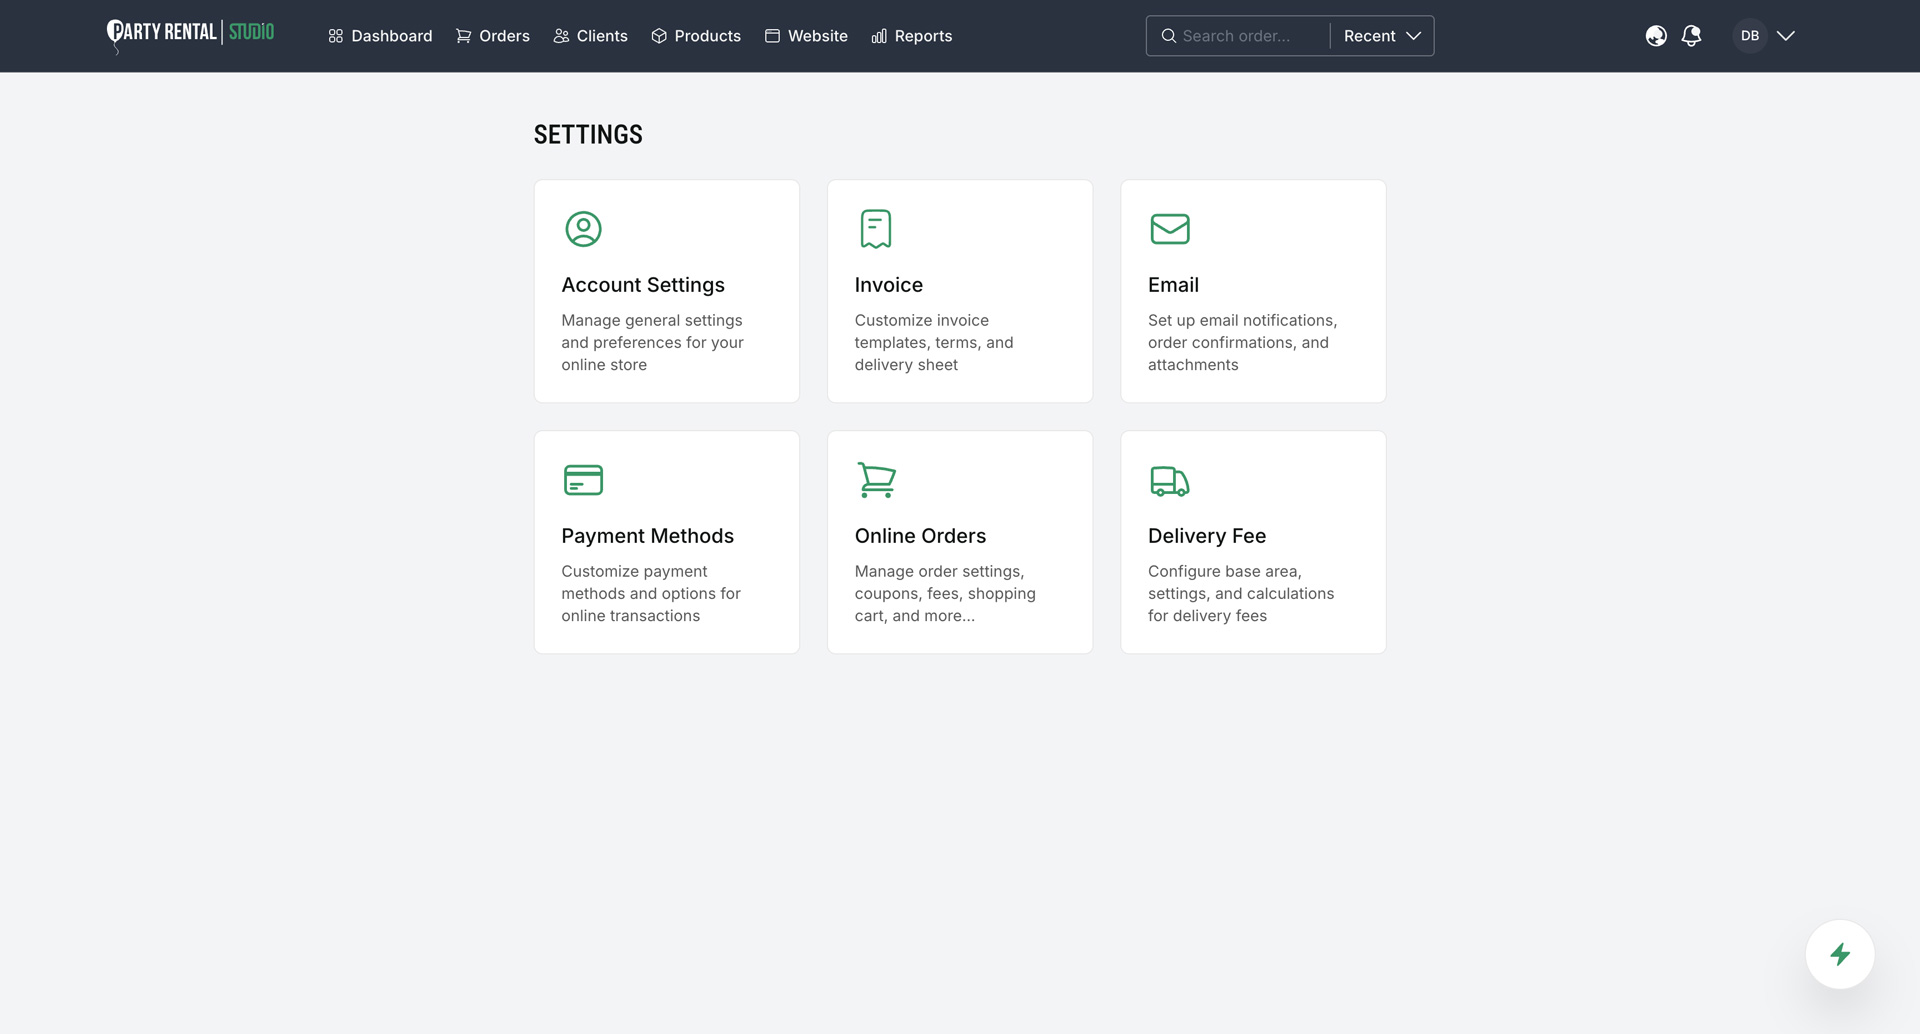Screen dimensions: 1920x1034
Task: Click the Account Settings user icon
Action: (x=583, y=229)
